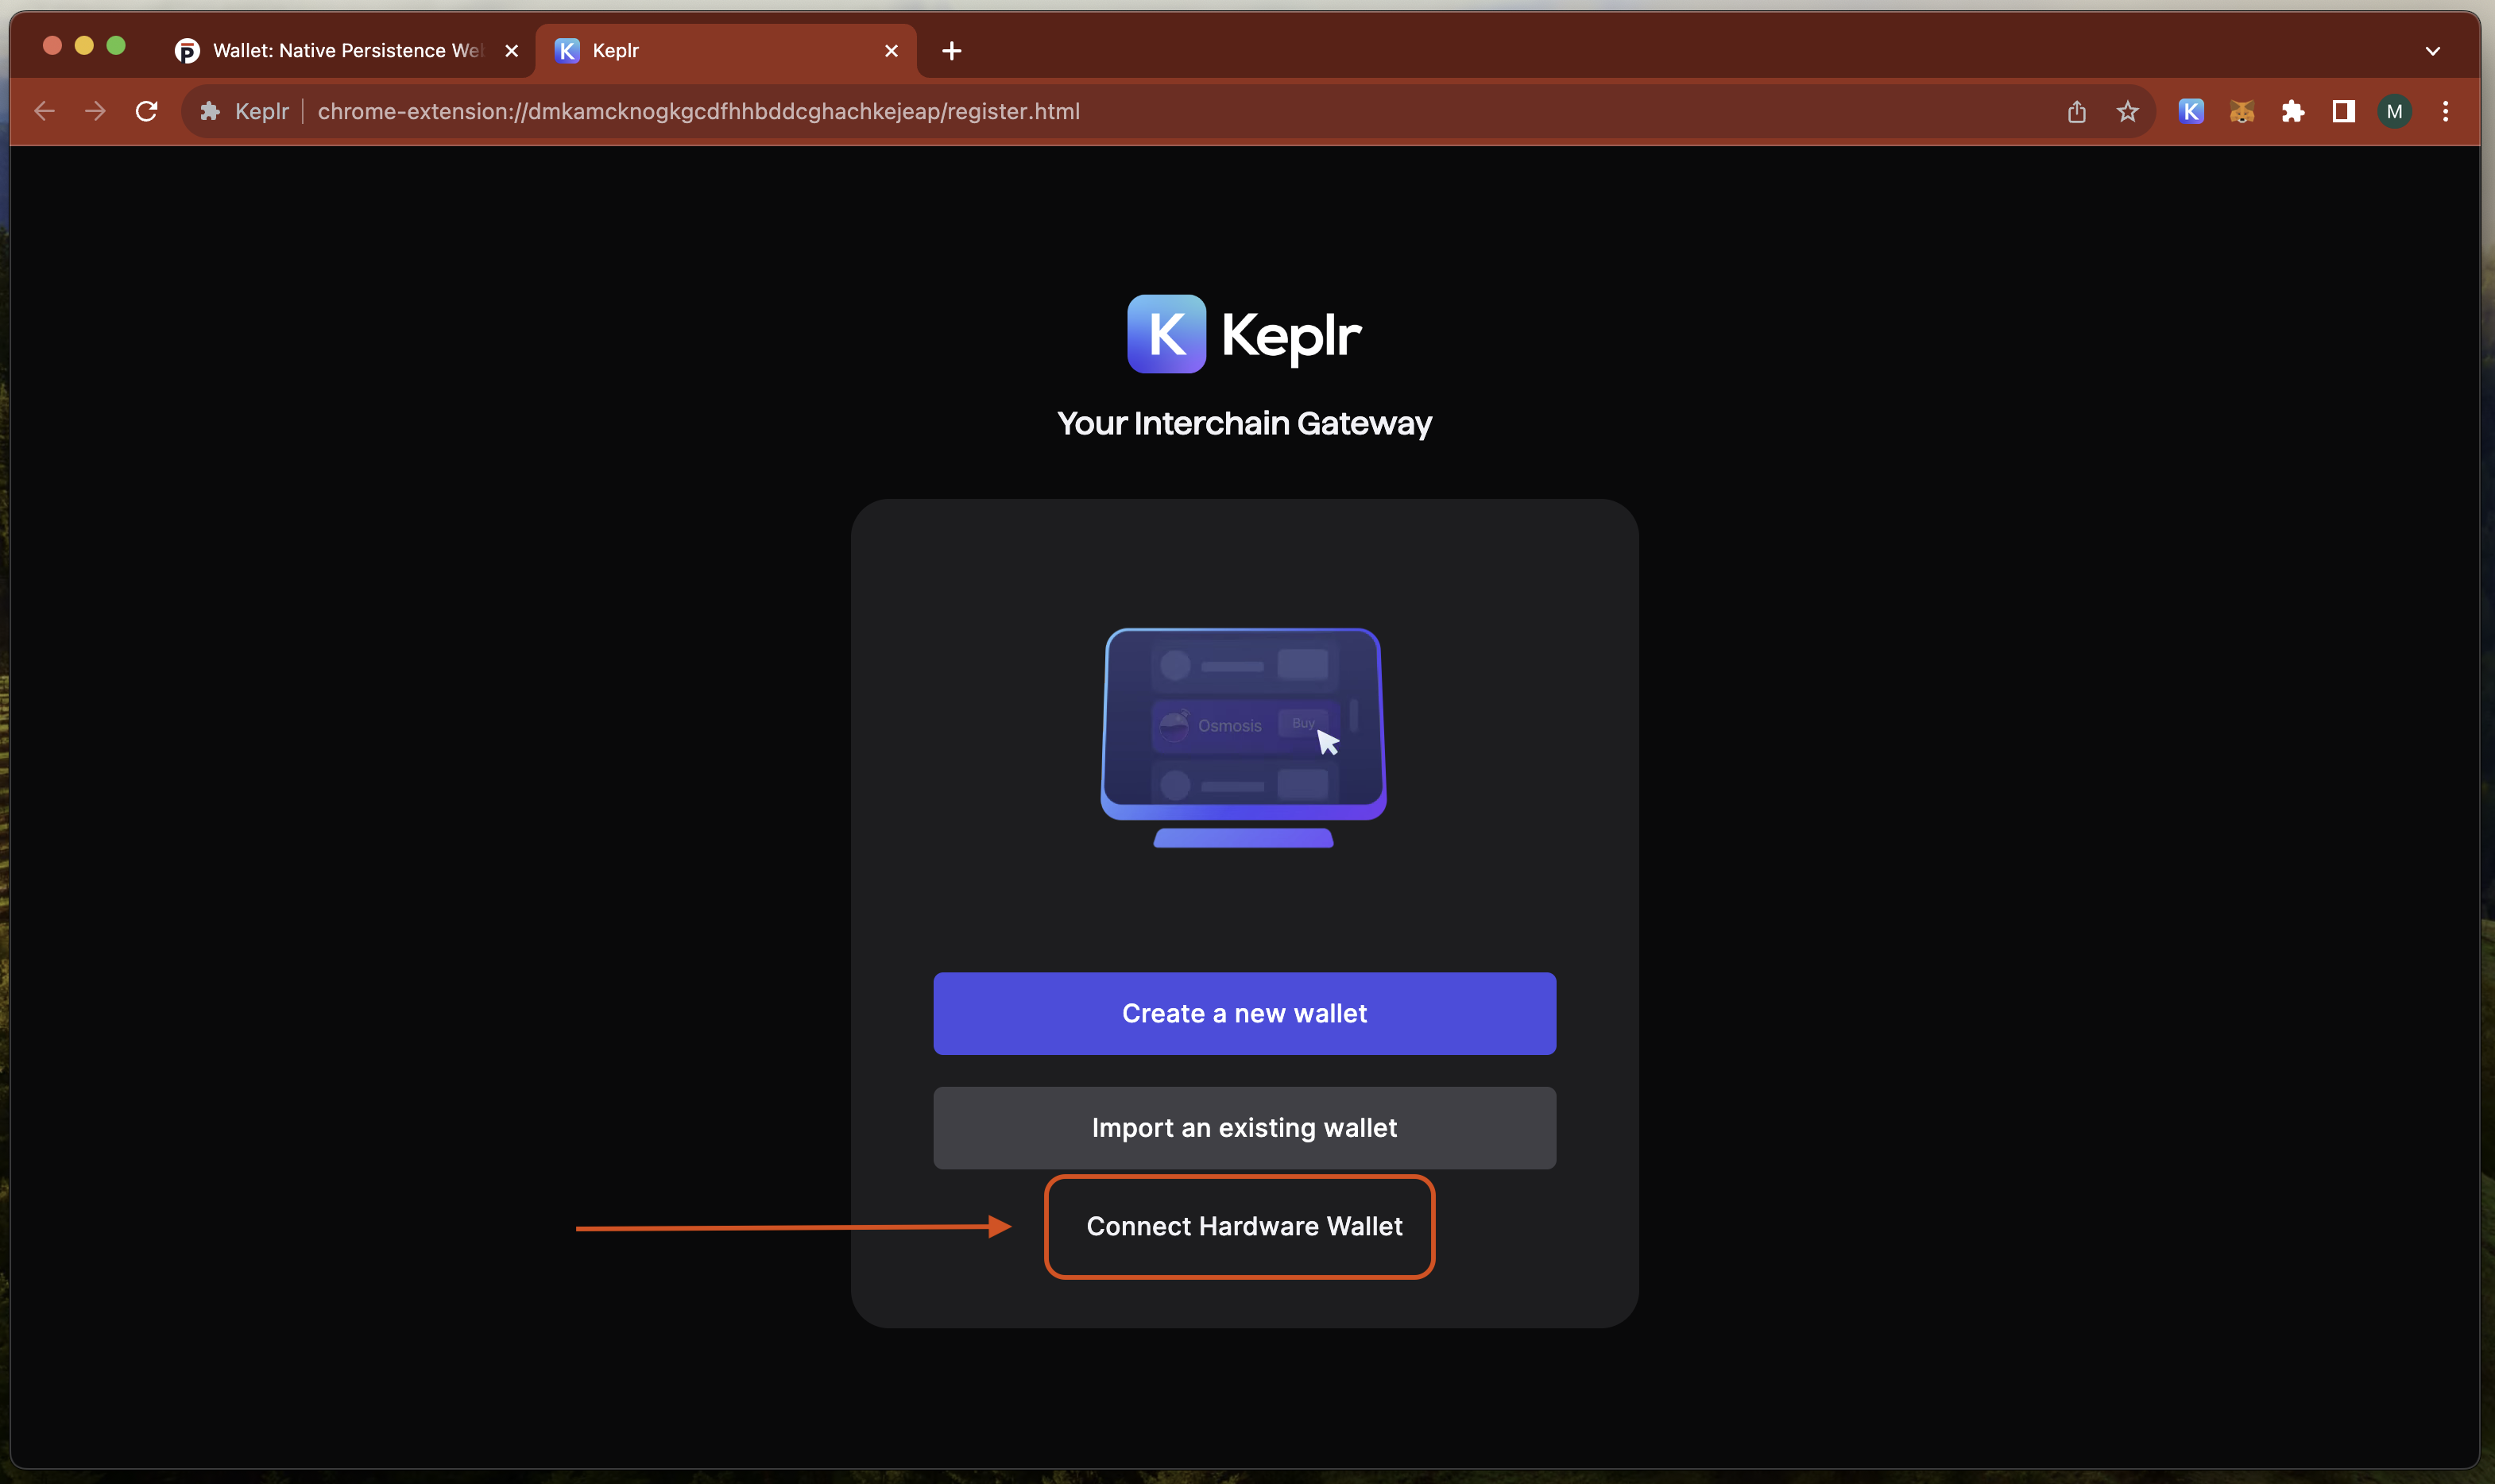Image resolution: width=2495 pixels, height=1484 pixels.
Task: Toggle the browser side panel icon
Action: coord(2343,111)
